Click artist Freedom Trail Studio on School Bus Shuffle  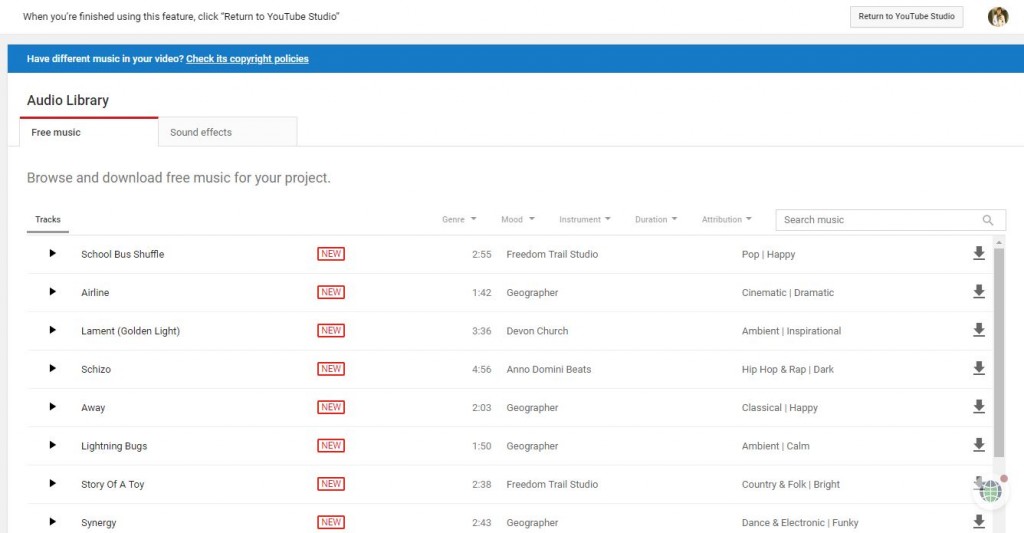552,254
